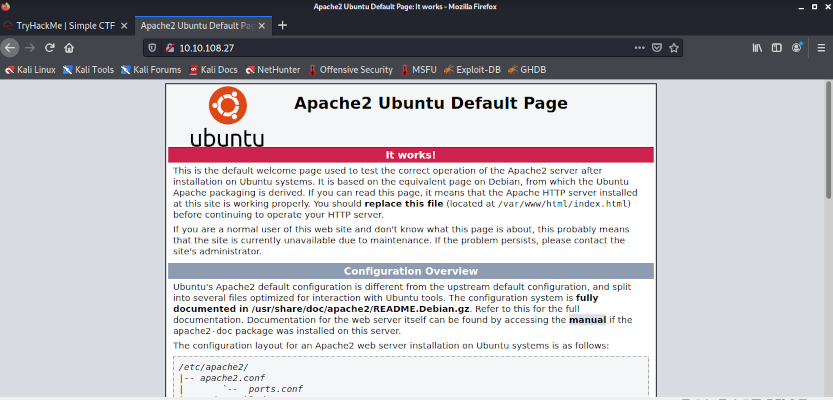Open a new tab with plus button
The width and height of the screenshot is (833, 400).
(x=282, y=24)
